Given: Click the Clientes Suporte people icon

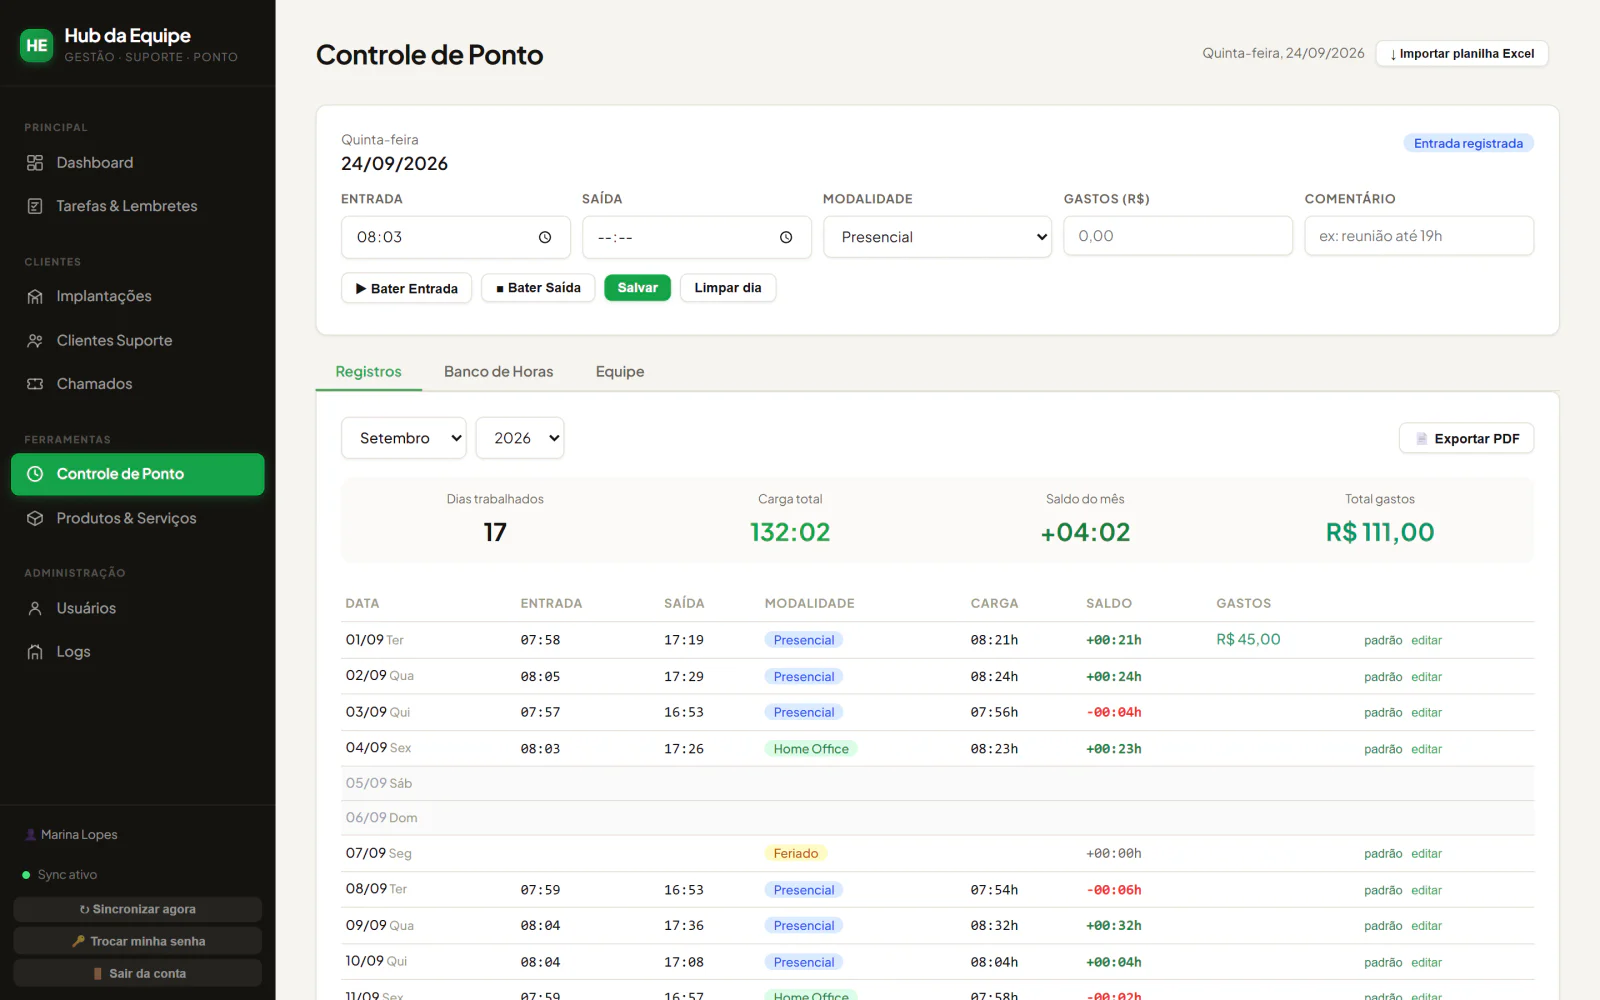Looking at the screenshot, I should coord(35,341).
